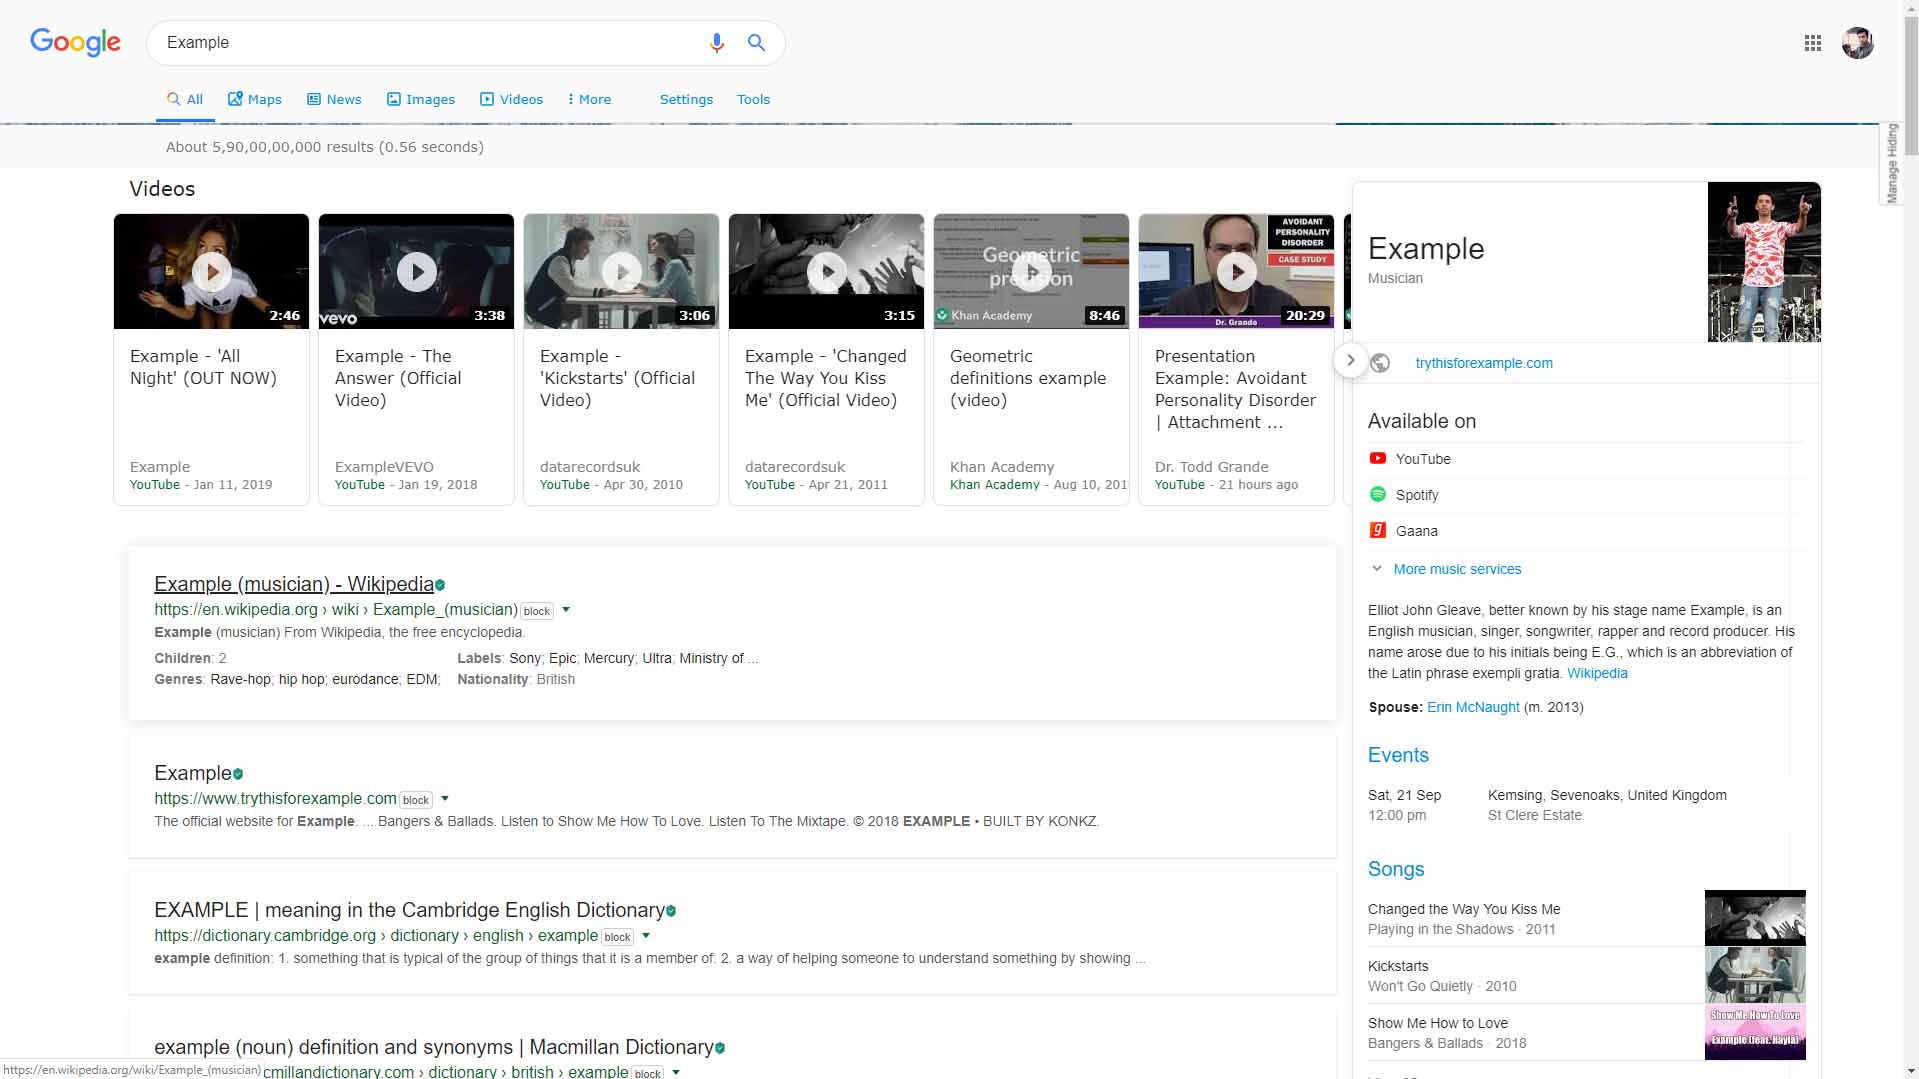
Task: Block the Macmillan dictionary result
Action: point(647,1073)
